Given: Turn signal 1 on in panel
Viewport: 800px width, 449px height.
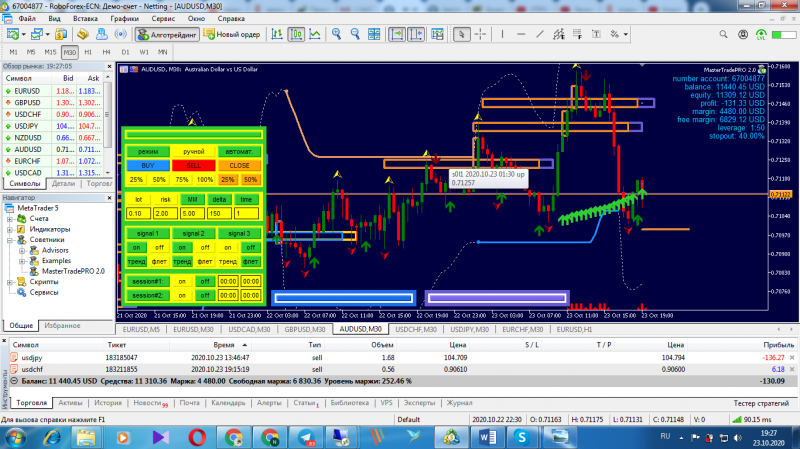Looking at the screenshot, I should click(136, 247).
